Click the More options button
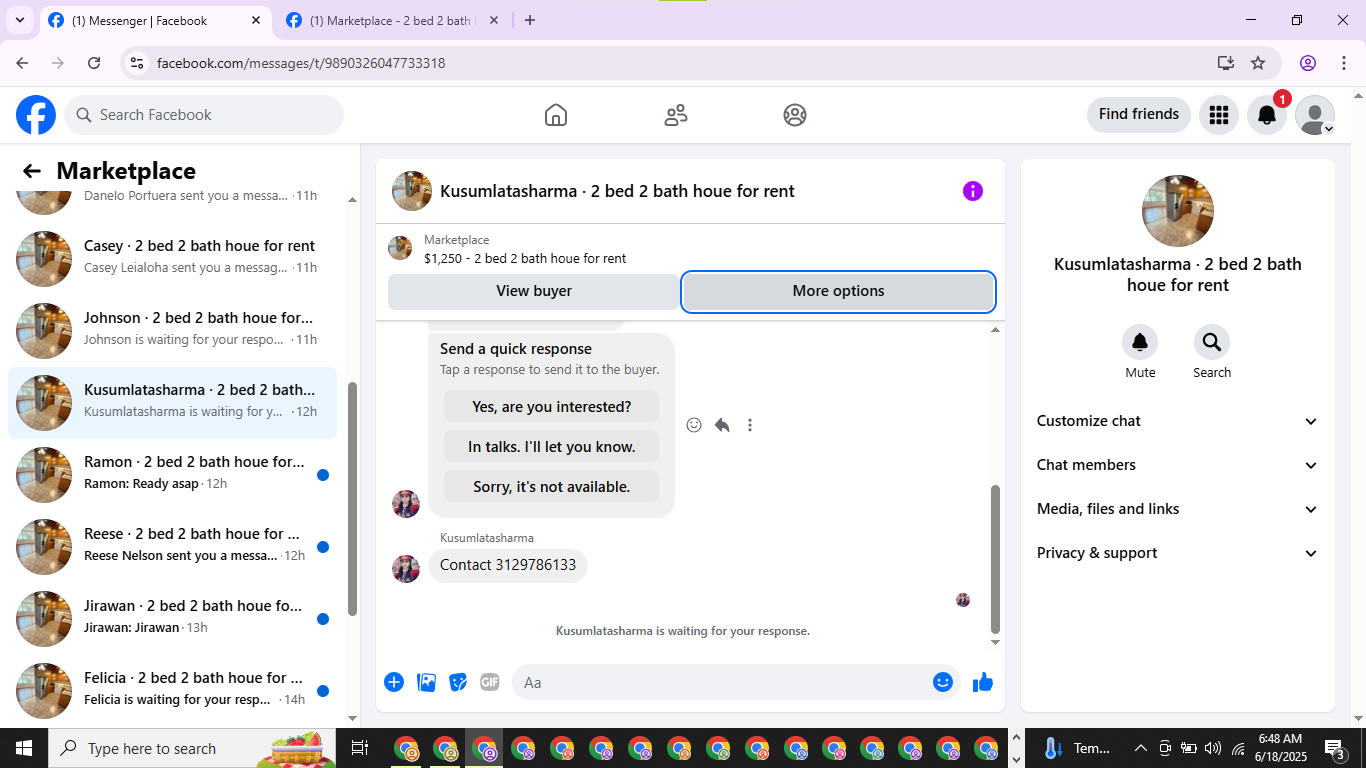Viewport: 1366px width, 768px height. point(838,291)
